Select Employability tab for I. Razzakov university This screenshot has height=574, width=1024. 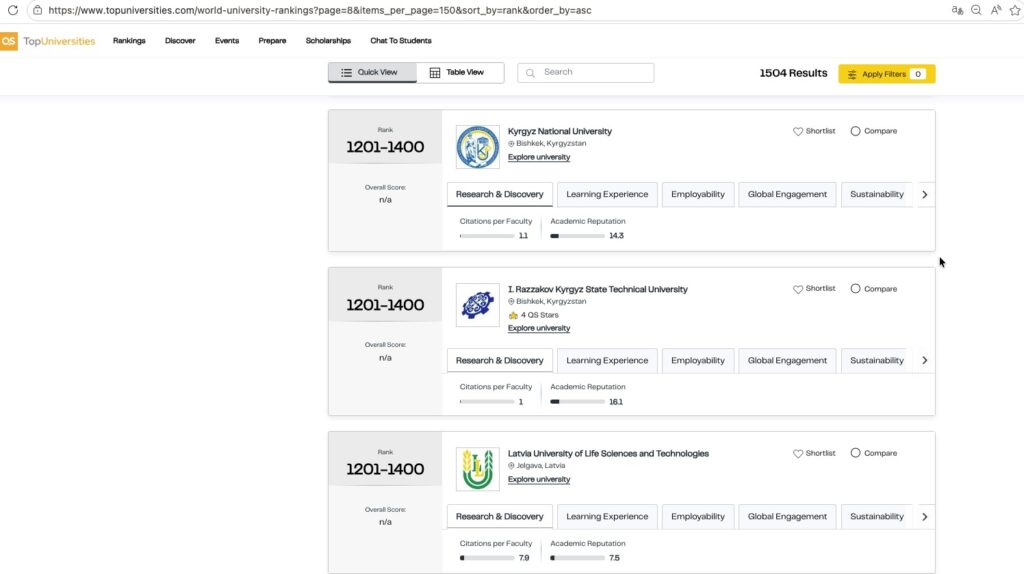click(x=697, y=360)
